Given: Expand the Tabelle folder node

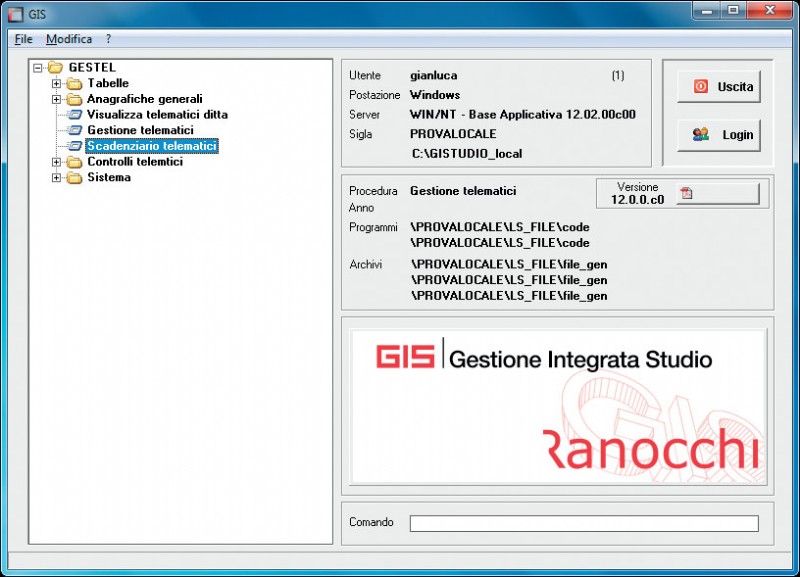Looking at the screenshot, I should [x=57, y=83].
